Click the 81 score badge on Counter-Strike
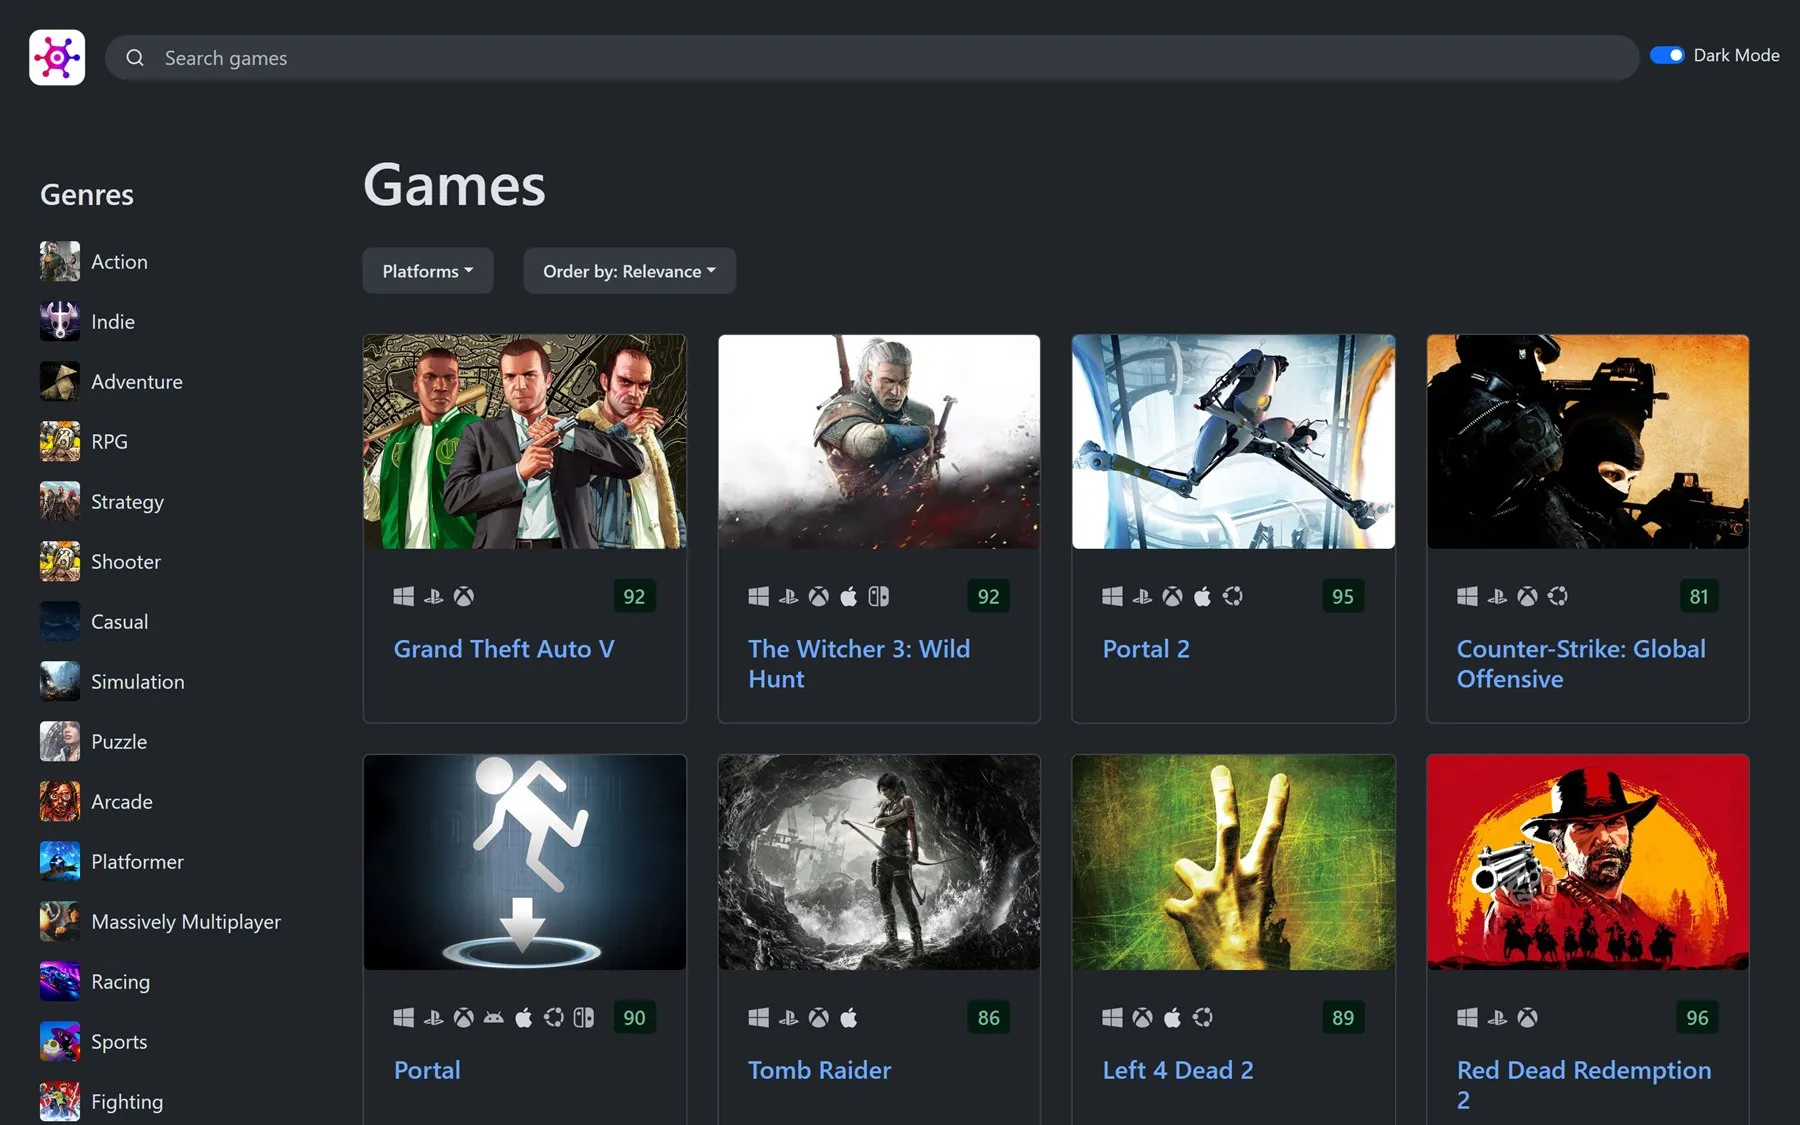Image resolution: width=1800 pixels, height=1125 pixels. click(x=1699, y=597)
